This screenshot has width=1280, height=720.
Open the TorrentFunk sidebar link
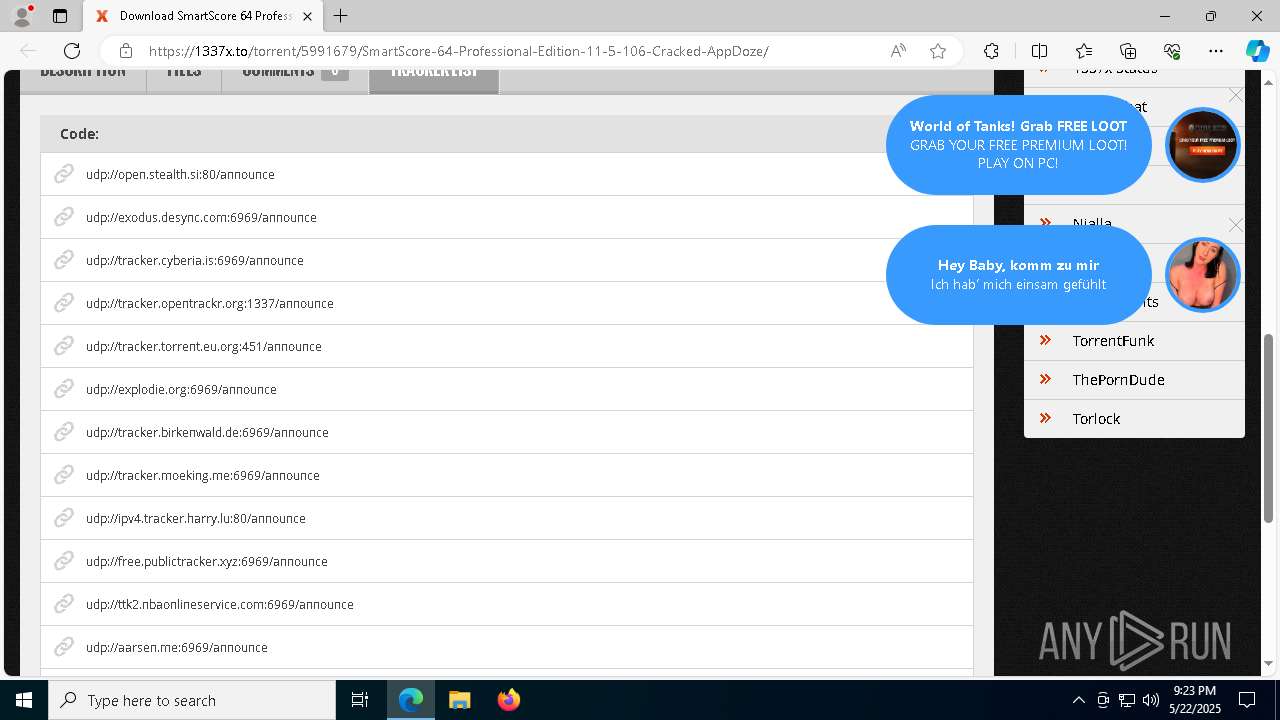pyautogui.click(x=1113, y=341)
